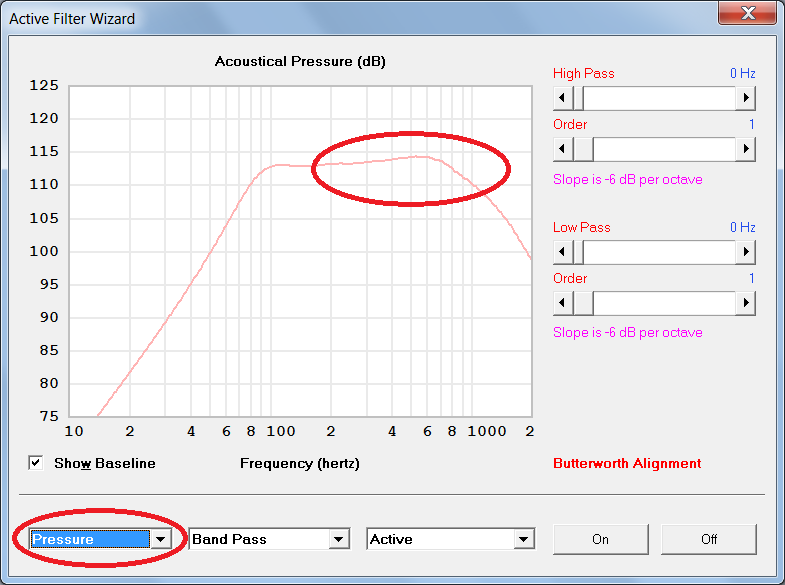Click High Pass Order right arrow
This screenshot has height=585, width=785.
pyautogui.click(x=745, y=149)
